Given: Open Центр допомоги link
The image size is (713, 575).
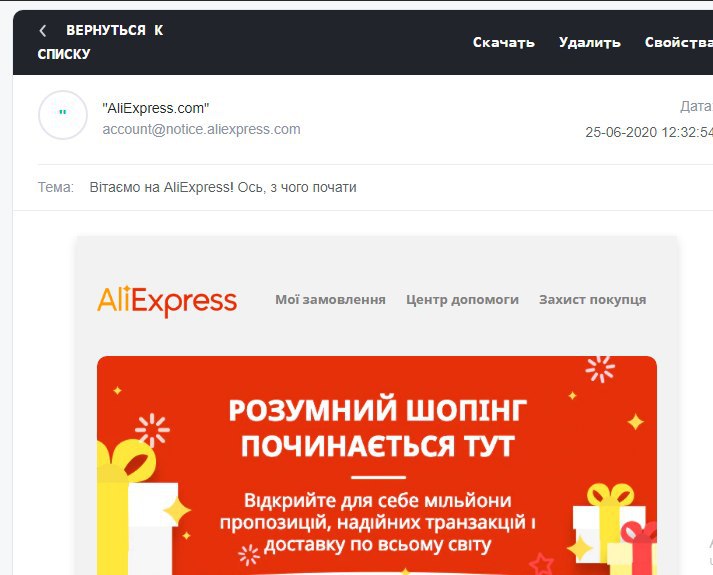Looking at the screenshot, I should pos(462,300).
